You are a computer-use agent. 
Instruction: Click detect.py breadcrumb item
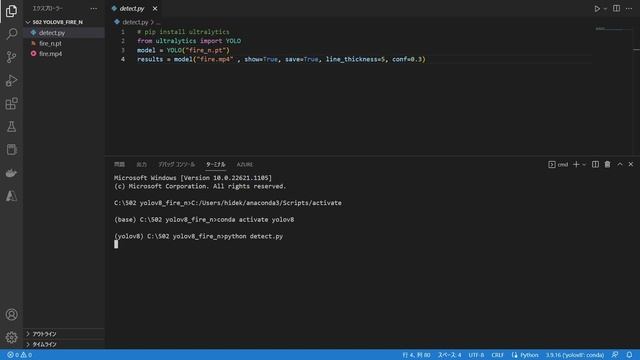(135, 22)
